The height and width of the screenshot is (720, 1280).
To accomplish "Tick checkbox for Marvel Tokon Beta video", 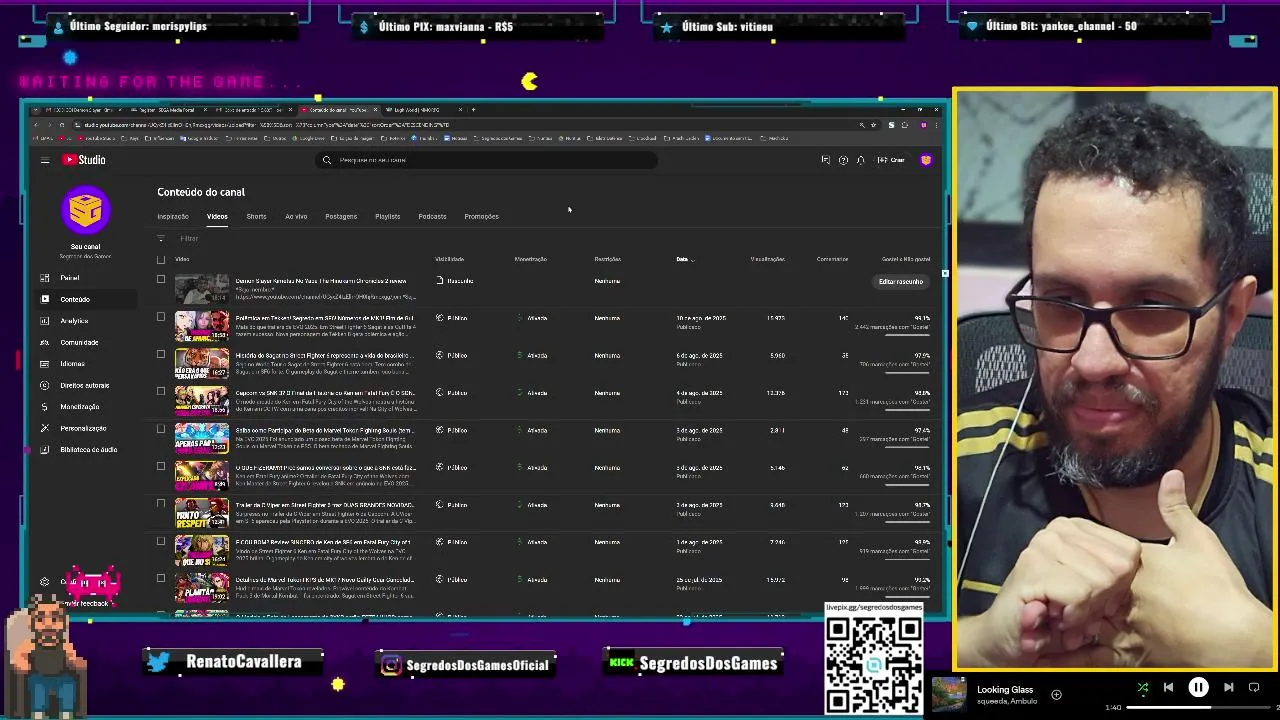I will coord(161,429).
